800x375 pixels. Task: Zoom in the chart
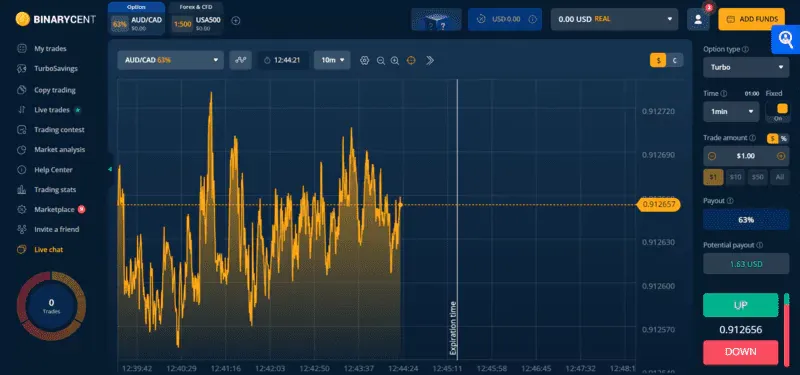[x=395, y=60]
